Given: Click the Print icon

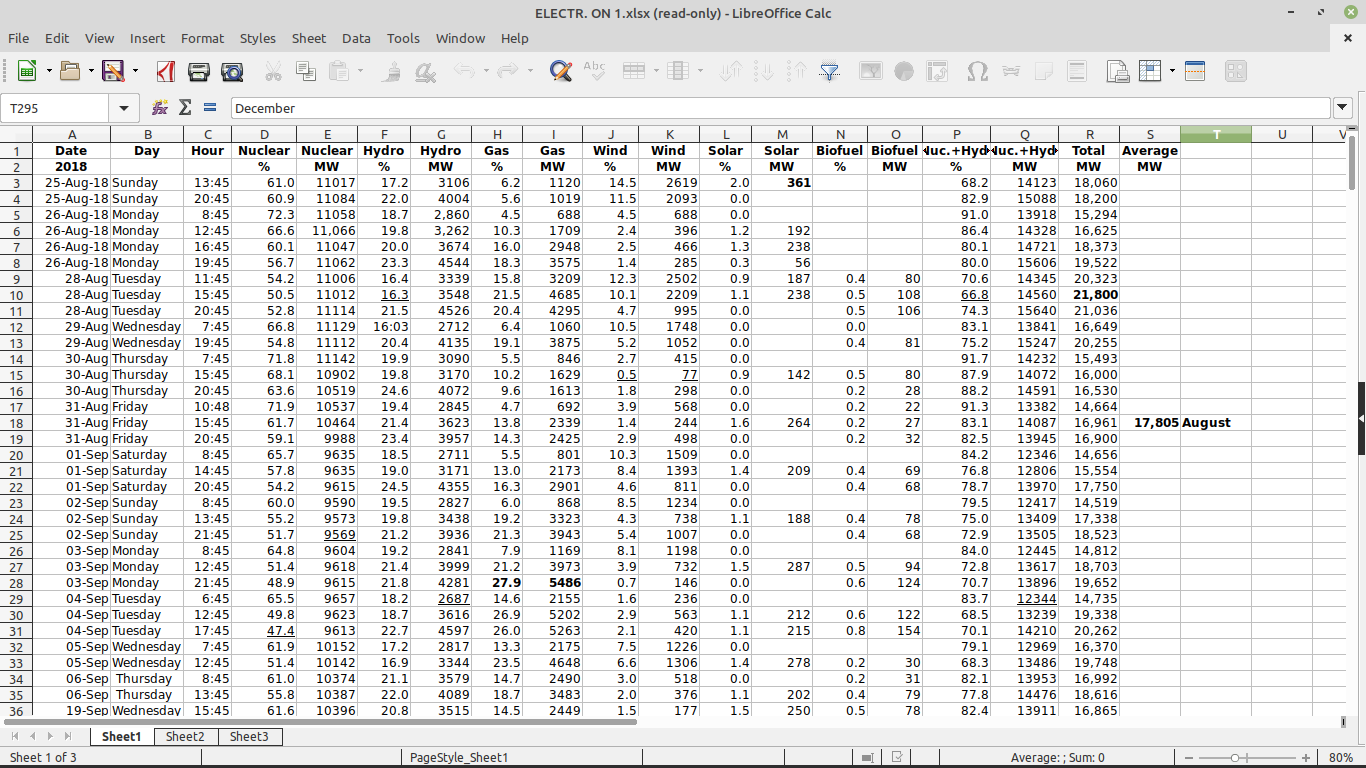Looking at the screenshot, I should pos(199,71).
